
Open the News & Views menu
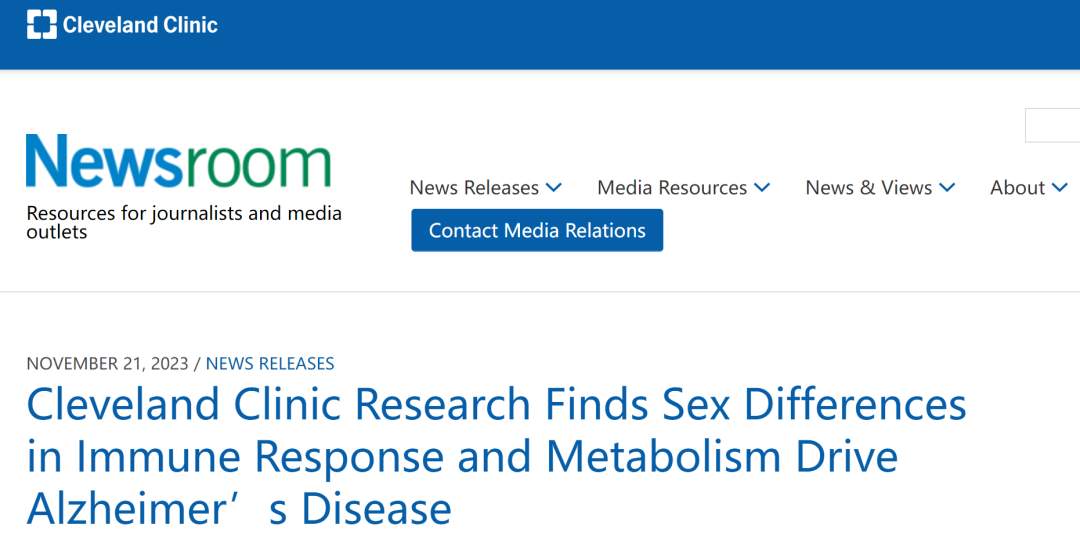pos(868,188)
